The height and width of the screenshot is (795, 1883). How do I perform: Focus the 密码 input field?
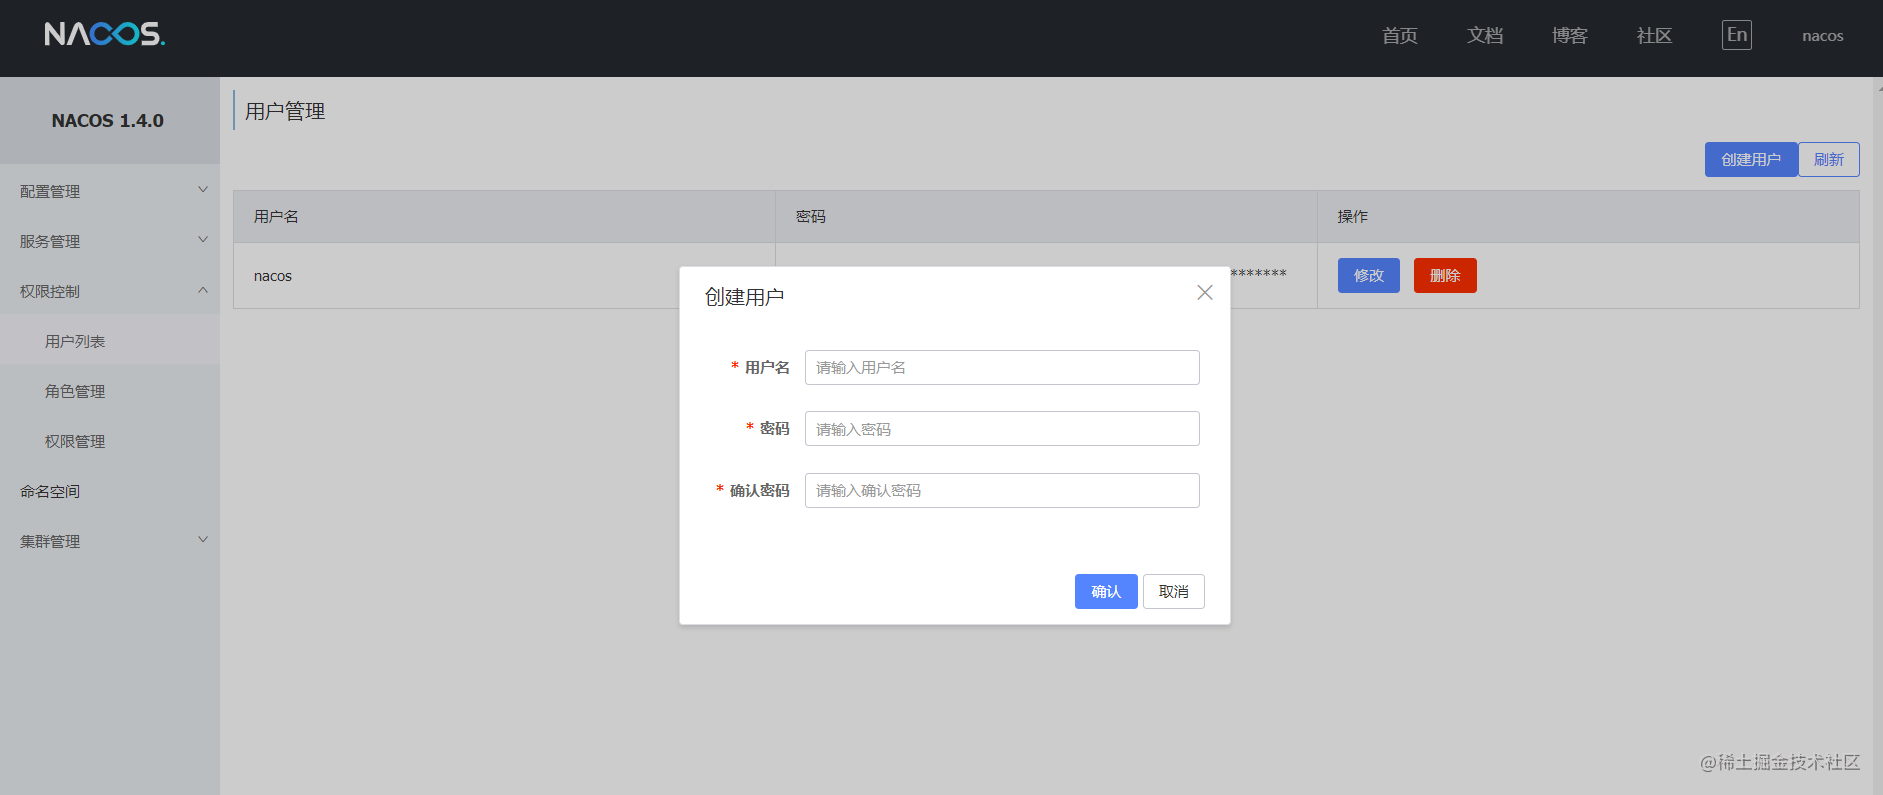coord(1002,429)
